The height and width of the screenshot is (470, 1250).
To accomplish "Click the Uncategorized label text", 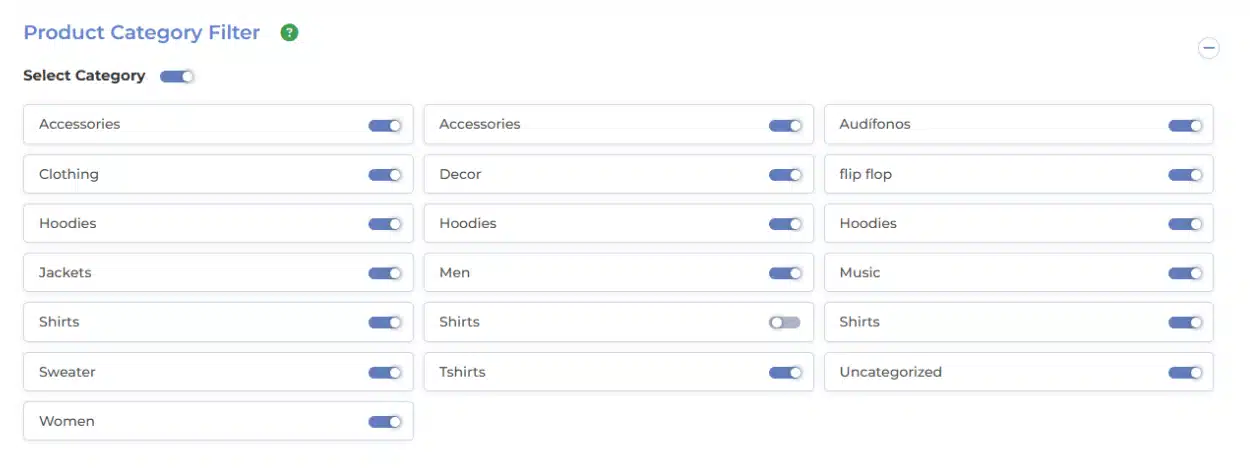I will (890, 372).
